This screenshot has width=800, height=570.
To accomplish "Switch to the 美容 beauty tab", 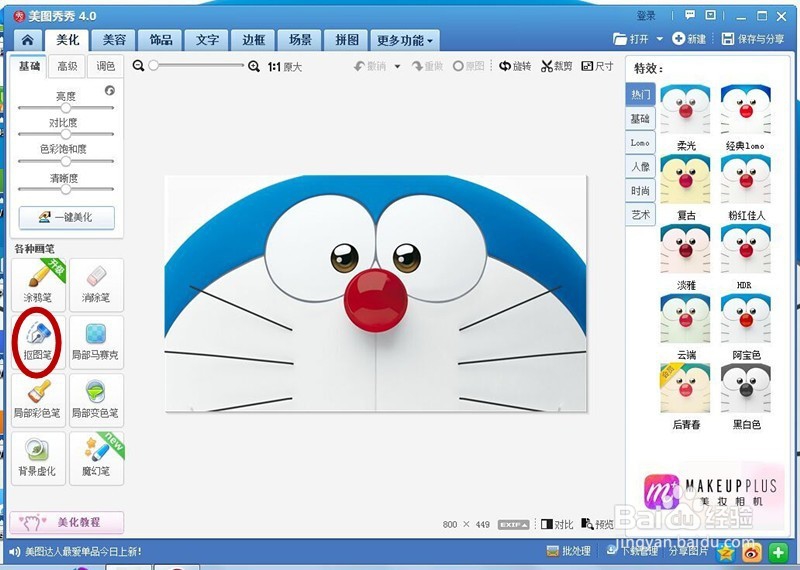I will (x=114, y=40).
